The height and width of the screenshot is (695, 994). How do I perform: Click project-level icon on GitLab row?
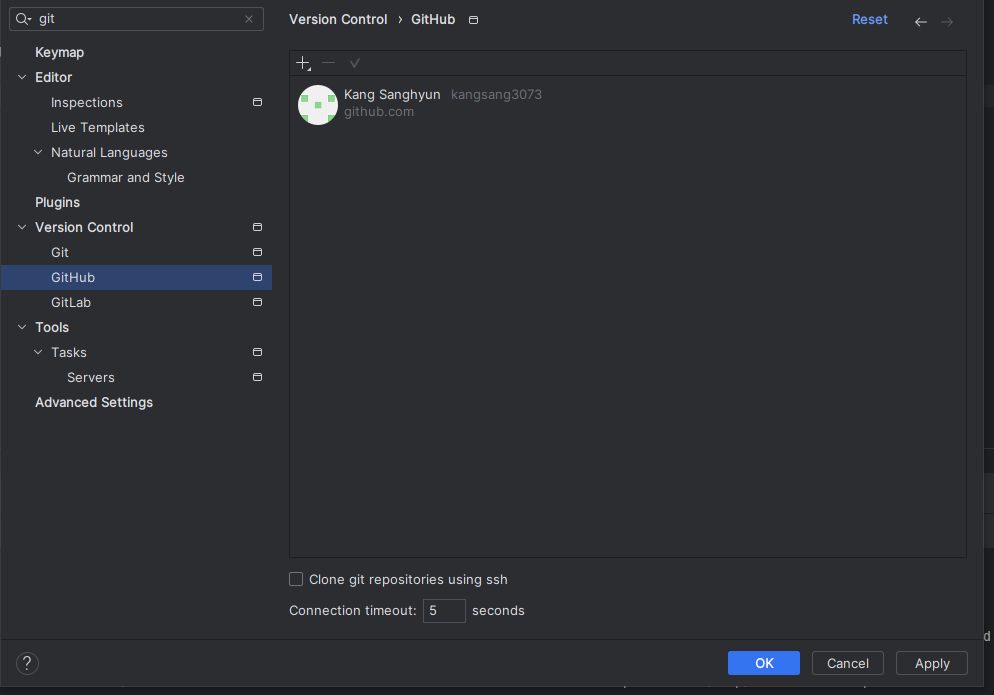point(257,302)
